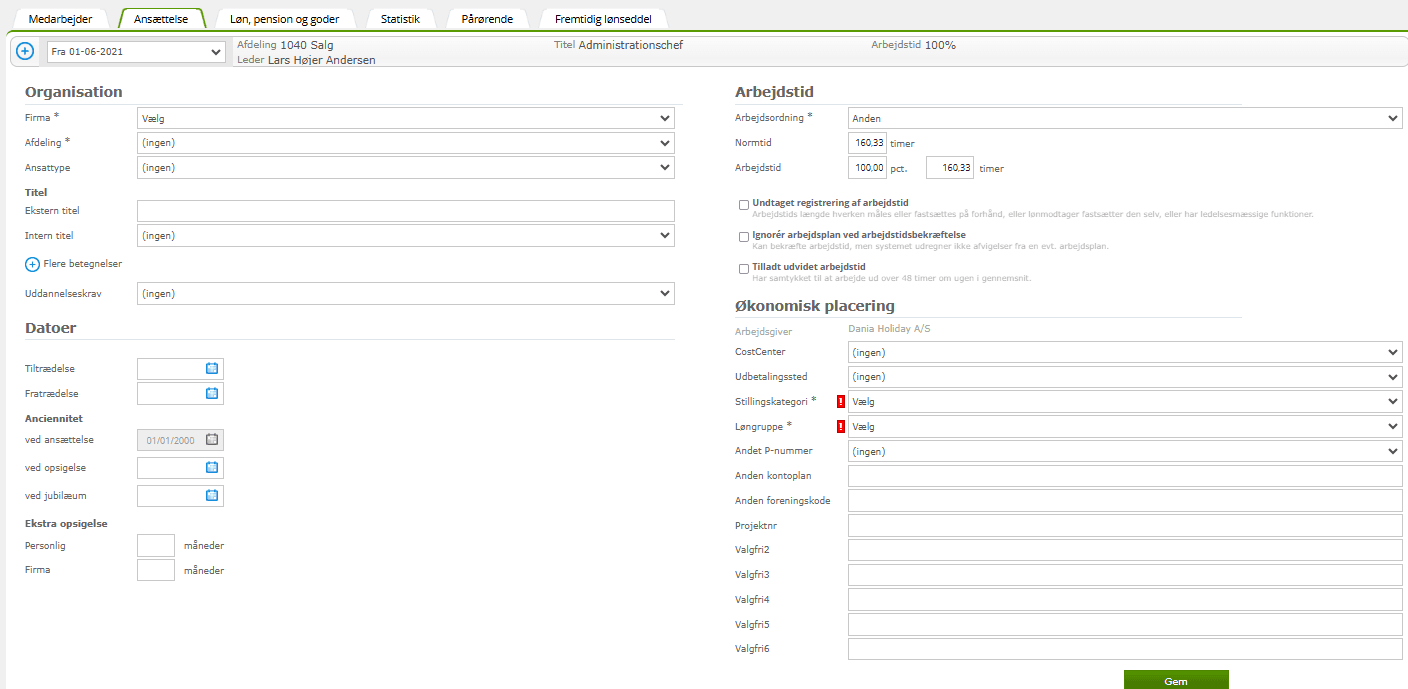Click the Projektnr input field

click(1124, 525)
